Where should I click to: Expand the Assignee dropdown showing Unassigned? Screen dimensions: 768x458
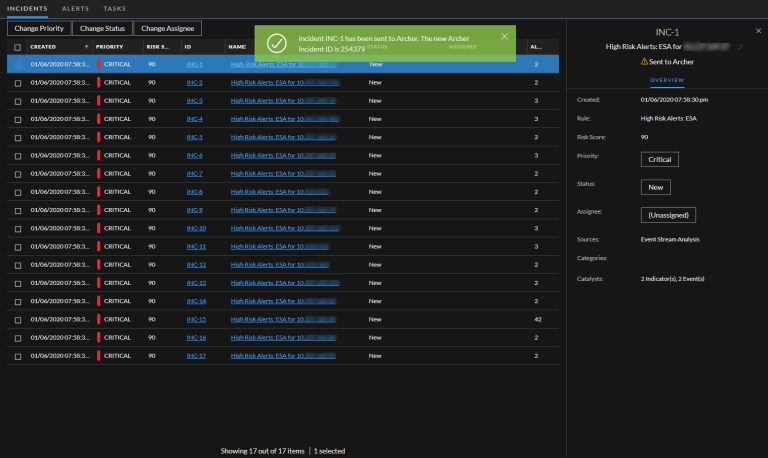coord(667,215)
